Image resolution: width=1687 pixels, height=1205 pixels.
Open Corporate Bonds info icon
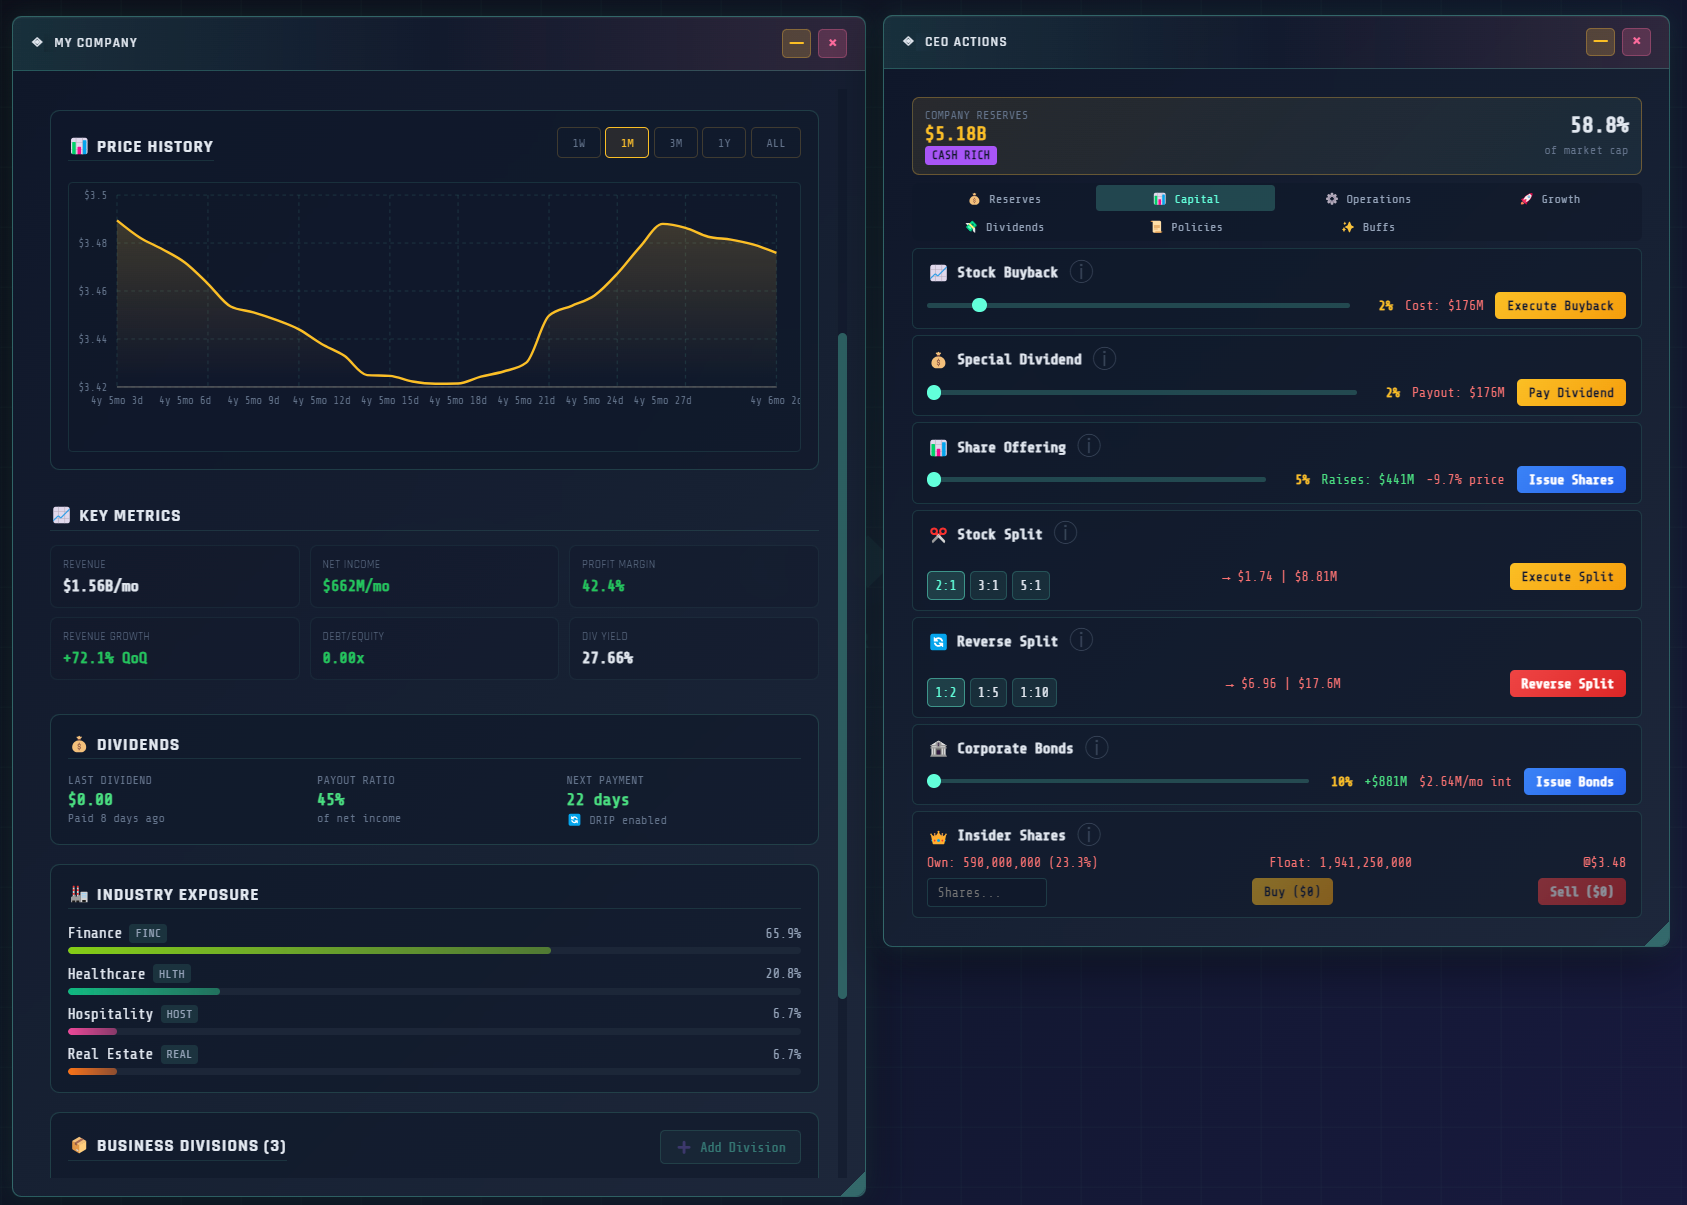pyautogui.click(x=1097, y=748)
